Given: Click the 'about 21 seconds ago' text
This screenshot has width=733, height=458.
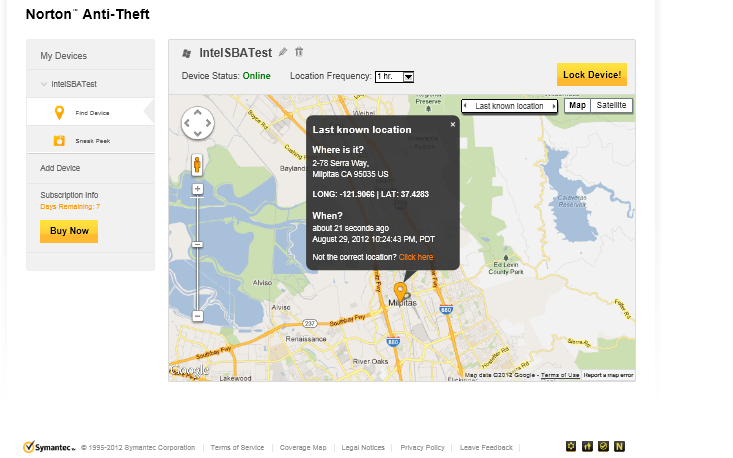Looking at the screenshot, I should point(351,228).
